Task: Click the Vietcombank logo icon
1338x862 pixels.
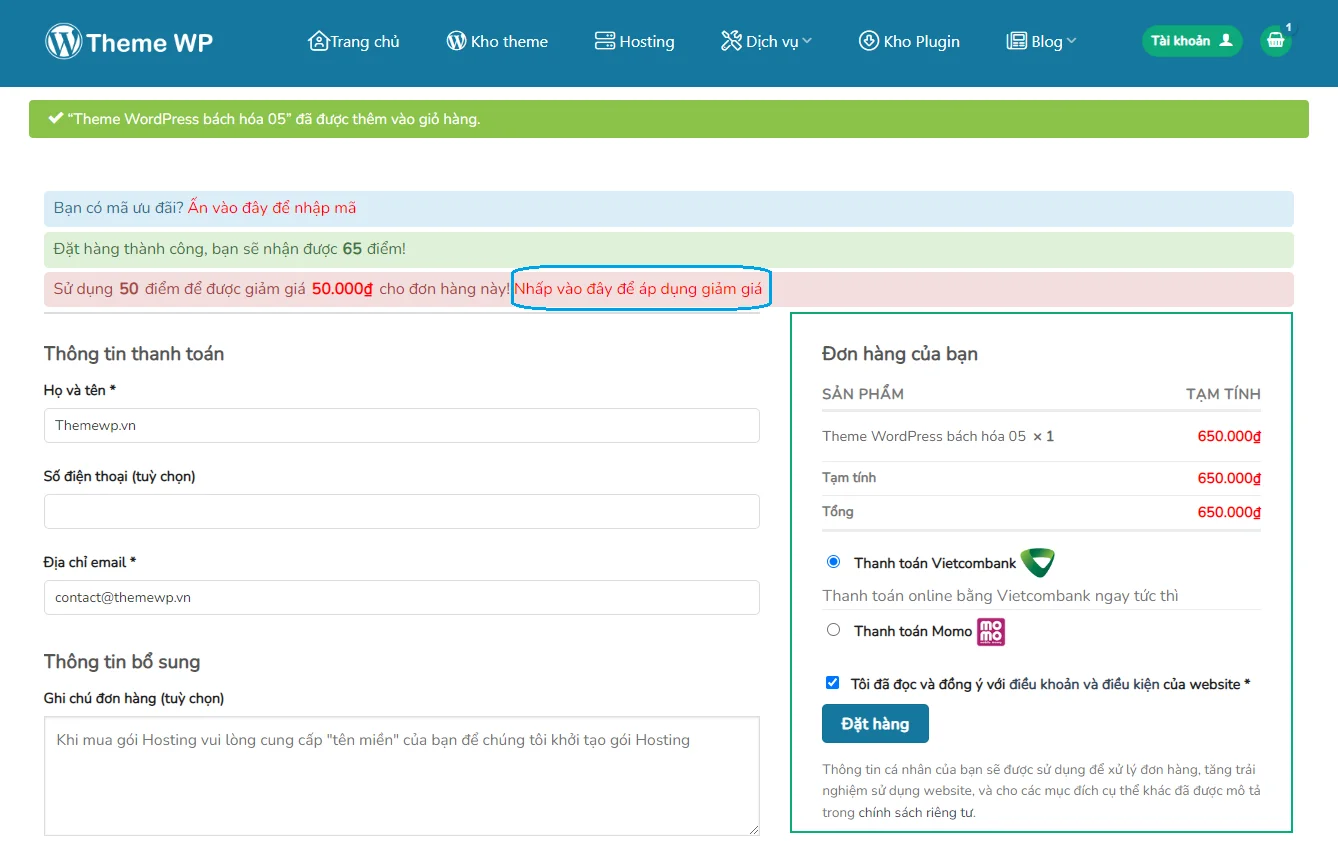Action: tap(1037, 563)
